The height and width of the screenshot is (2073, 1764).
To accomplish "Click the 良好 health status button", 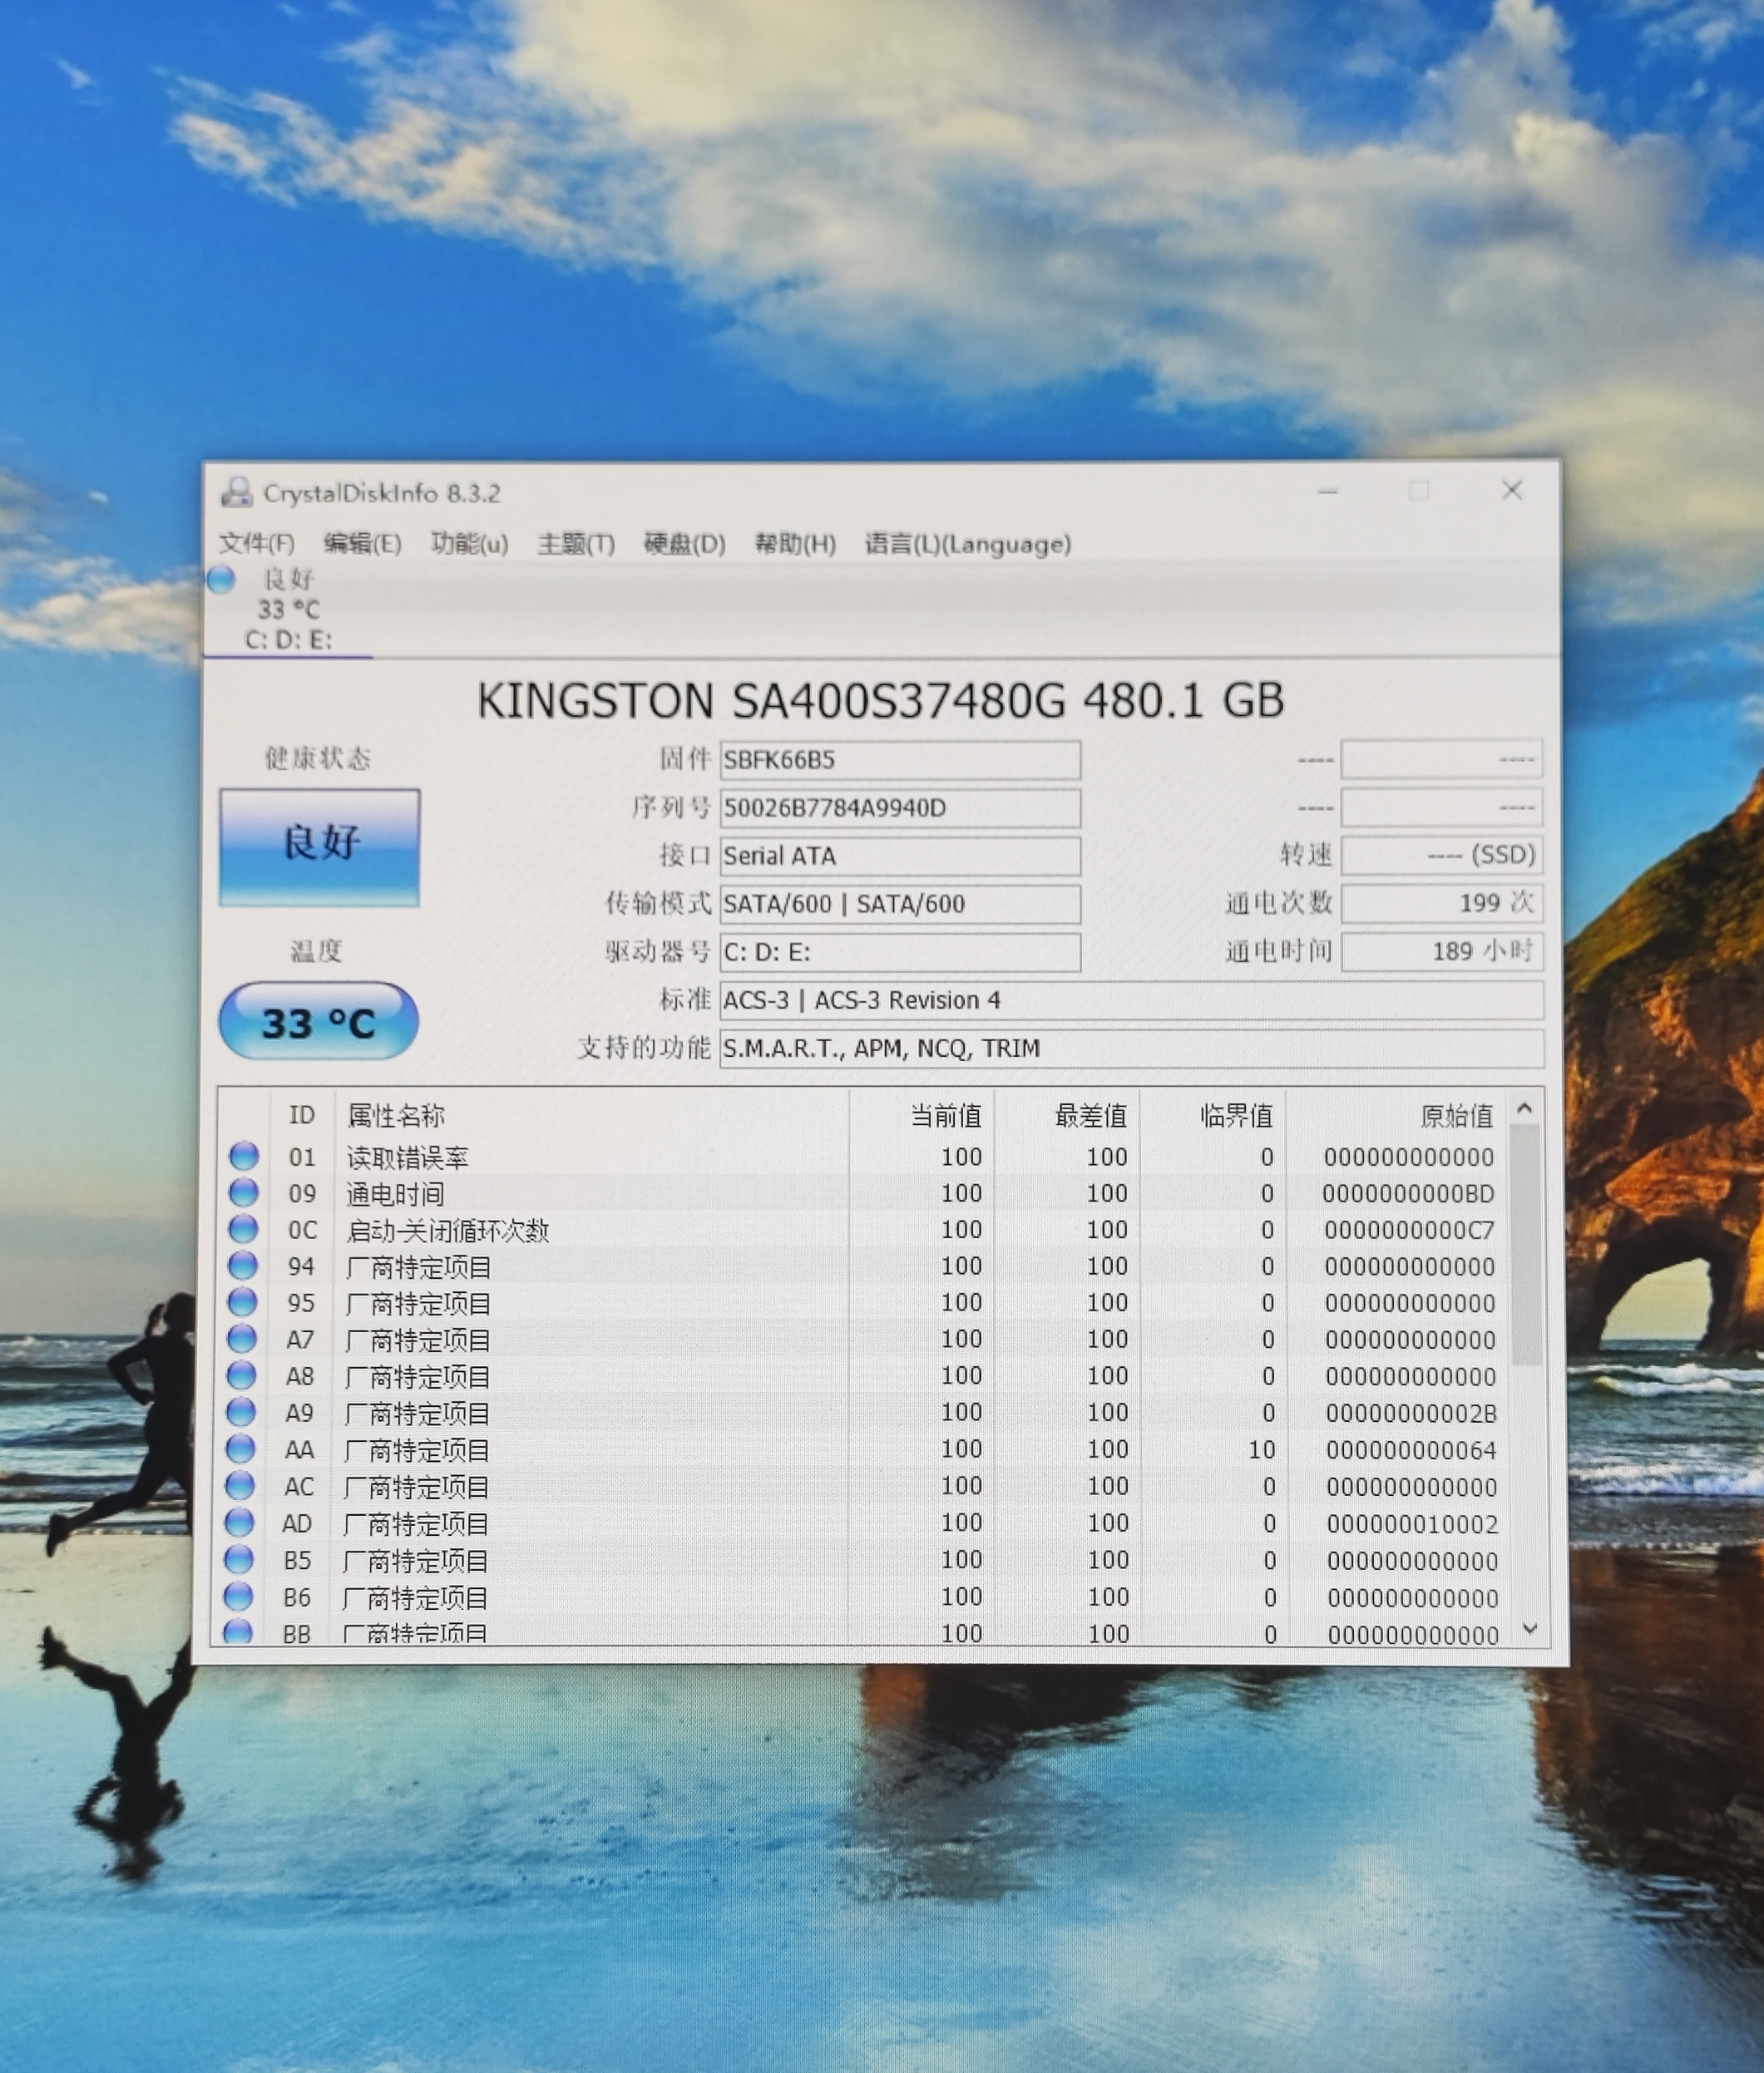I will point(320,847).
